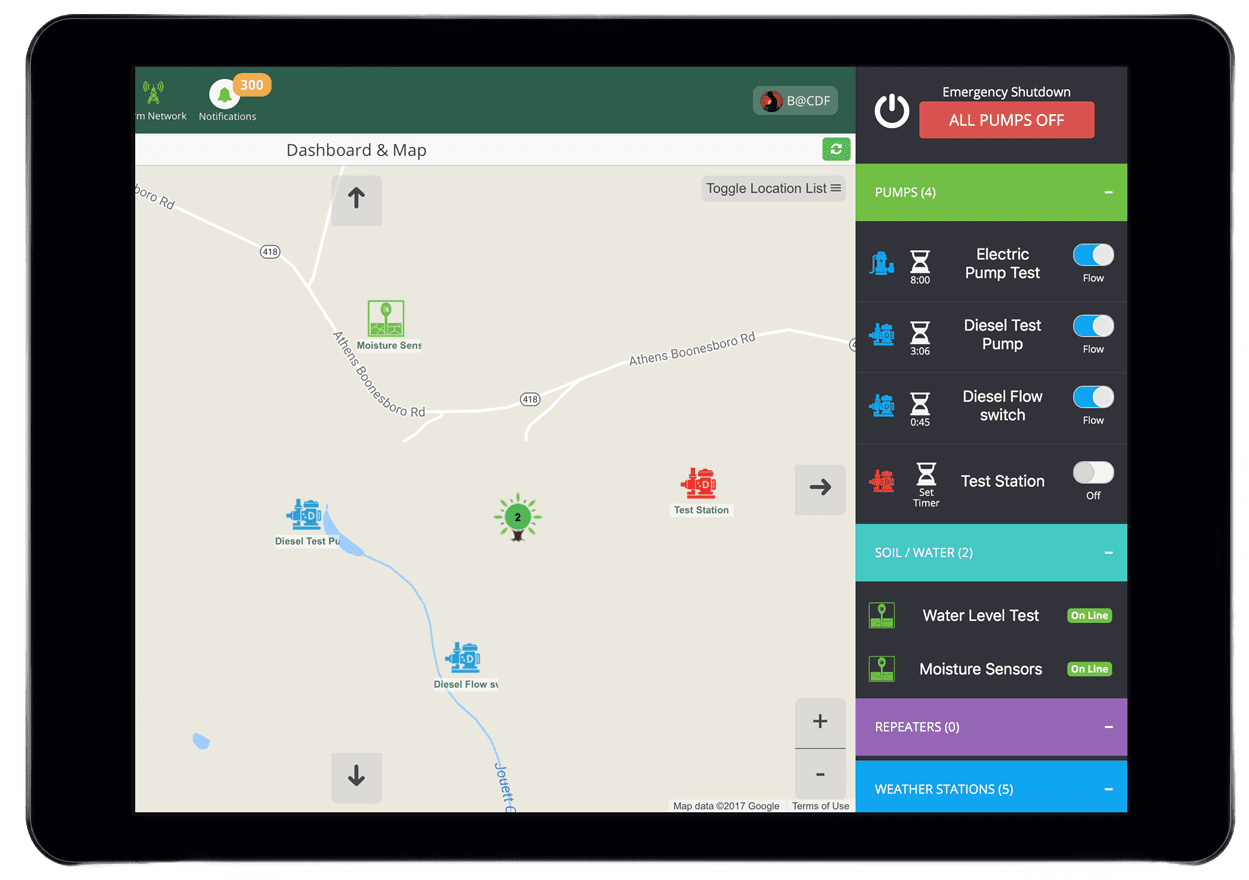Select the Diesel Flow switch map marker
The width and height of the screenshot is (1249, 880).
coord(463,658)
